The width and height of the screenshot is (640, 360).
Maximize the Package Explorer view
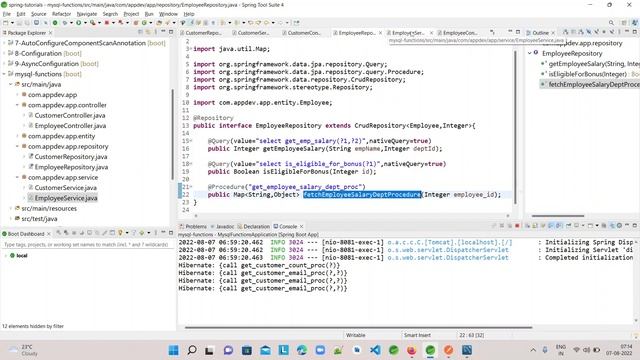pos(171,32)
